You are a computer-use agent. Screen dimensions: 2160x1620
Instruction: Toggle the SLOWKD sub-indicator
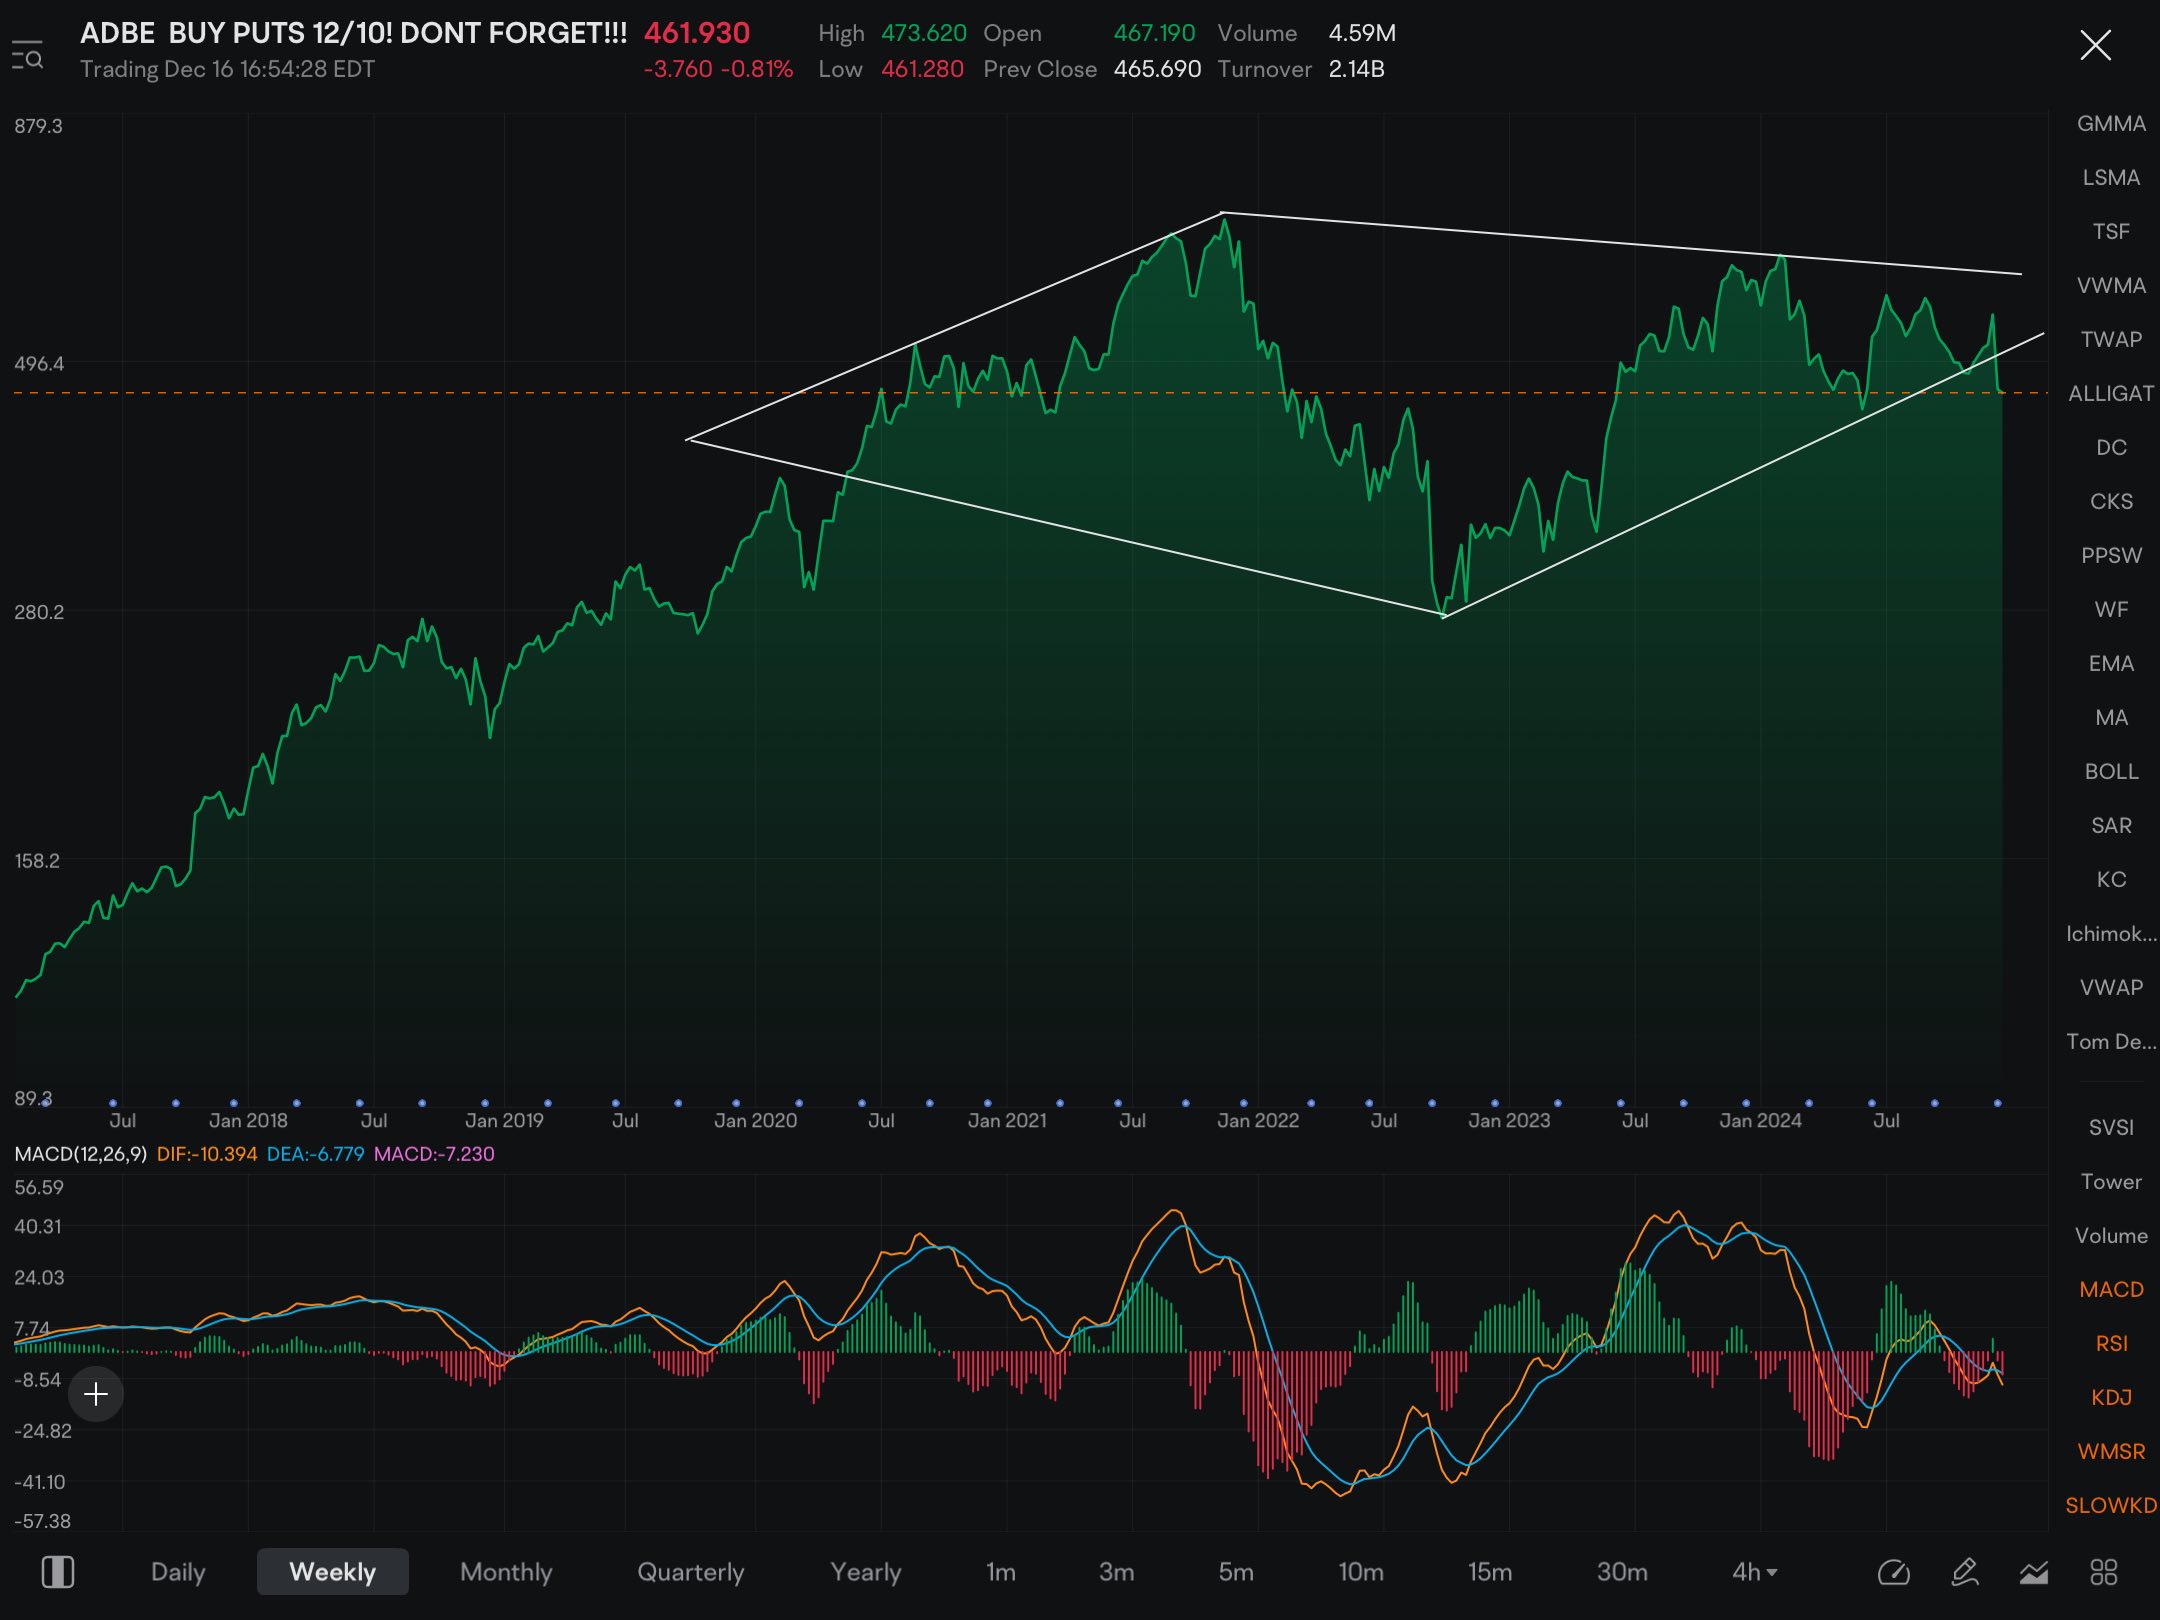(2111, 1506)
